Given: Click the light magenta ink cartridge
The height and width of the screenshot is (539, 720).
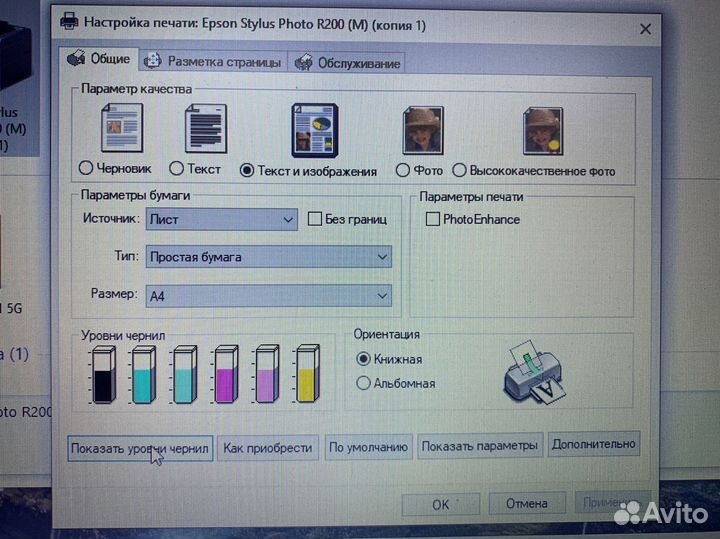Looking at the screenshot, I should (267, 374).
